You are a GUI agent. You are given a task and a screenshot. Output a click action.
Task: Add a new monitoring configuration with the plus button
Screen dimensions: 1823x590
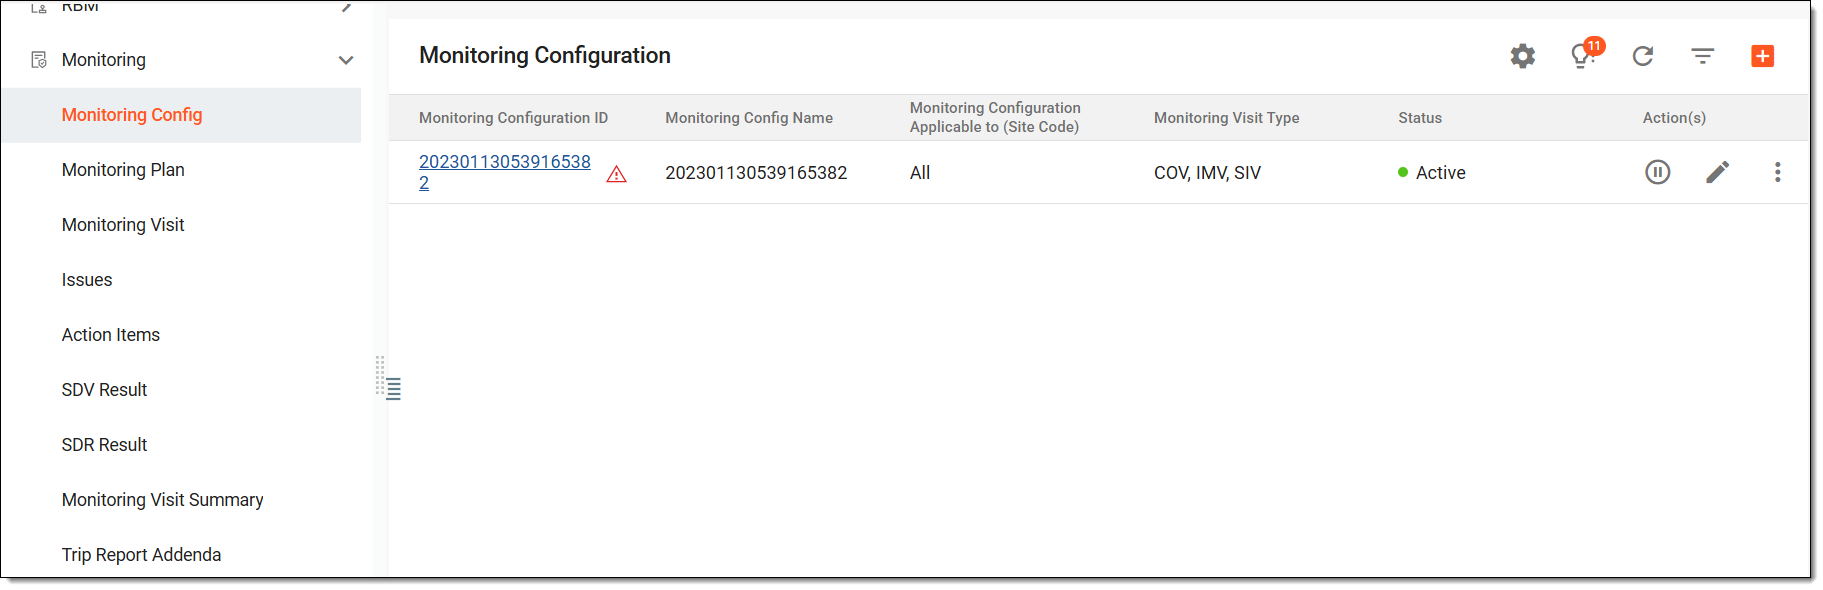1763,56
